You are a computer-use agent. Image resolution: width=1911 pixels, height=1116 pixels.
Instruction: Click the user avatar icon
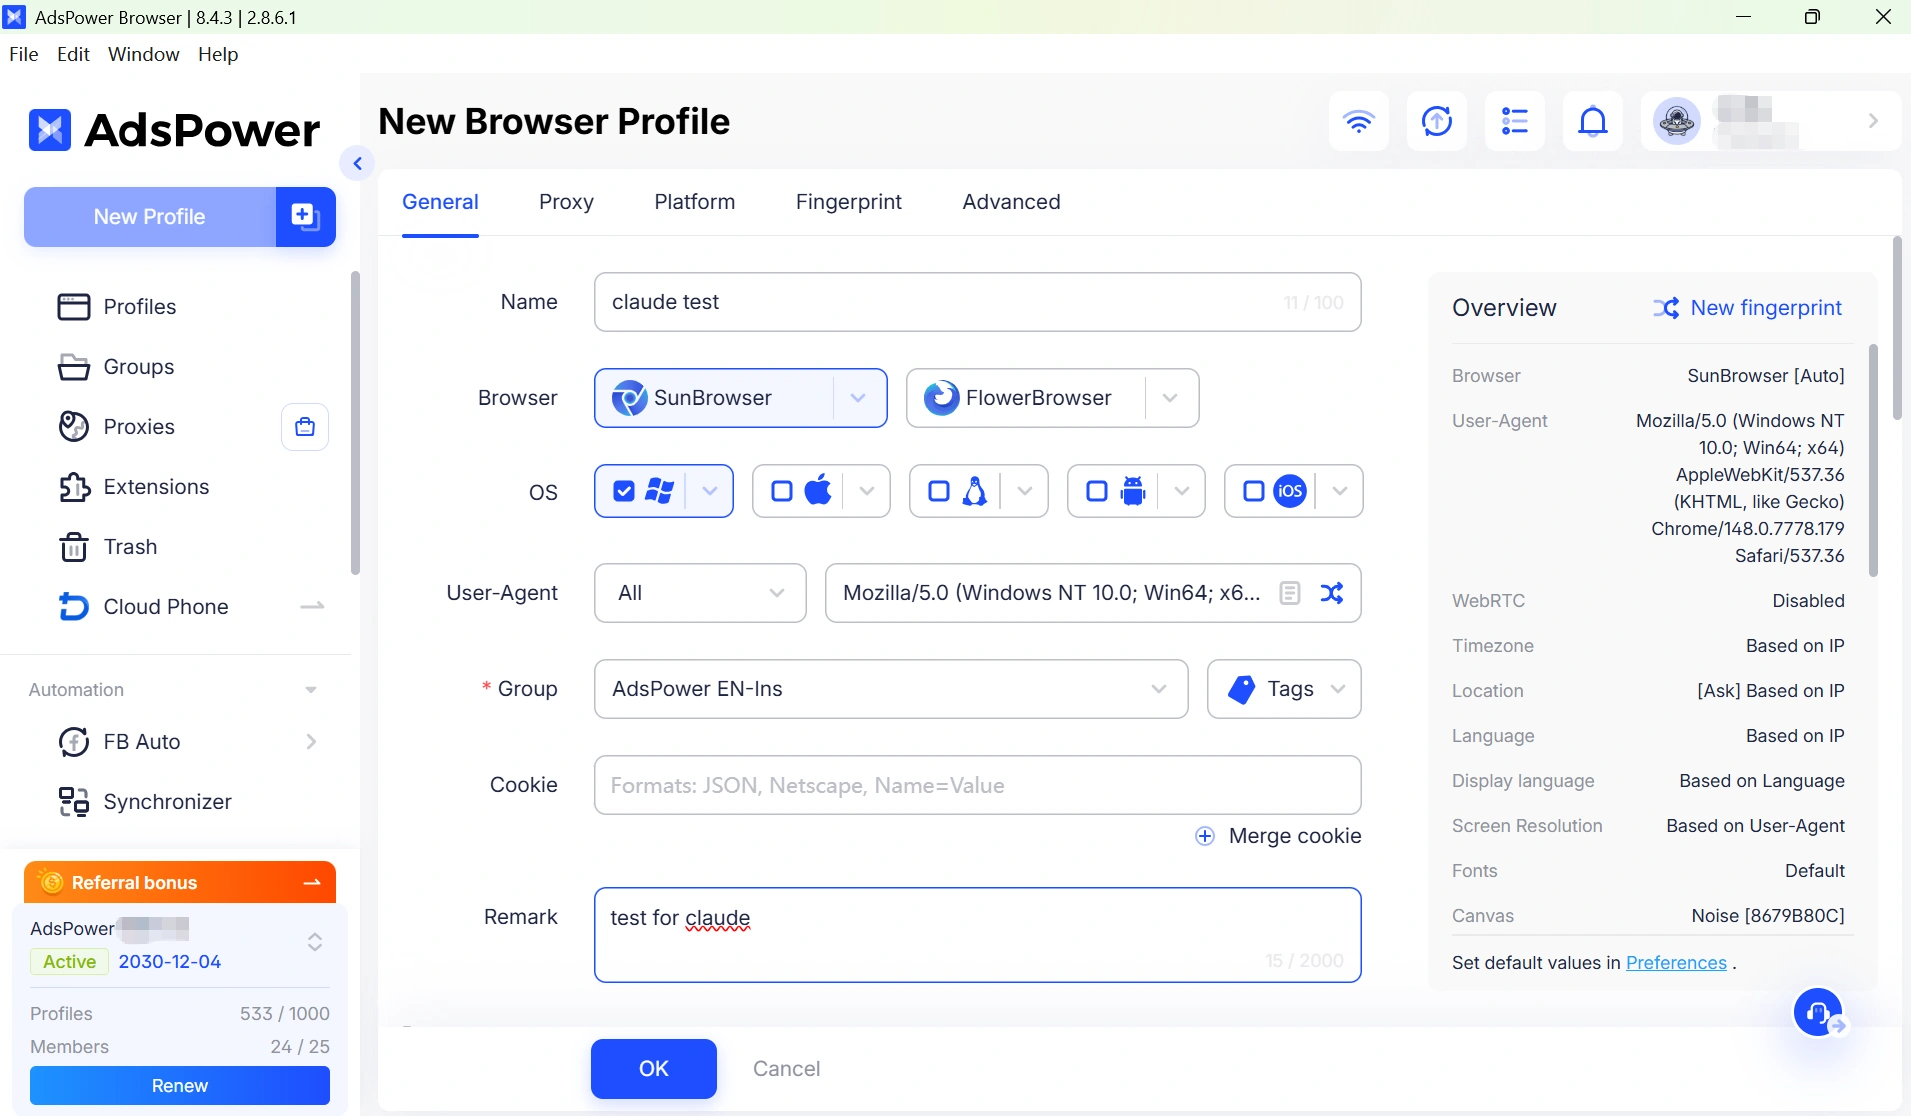click(x=1677, y=121)
